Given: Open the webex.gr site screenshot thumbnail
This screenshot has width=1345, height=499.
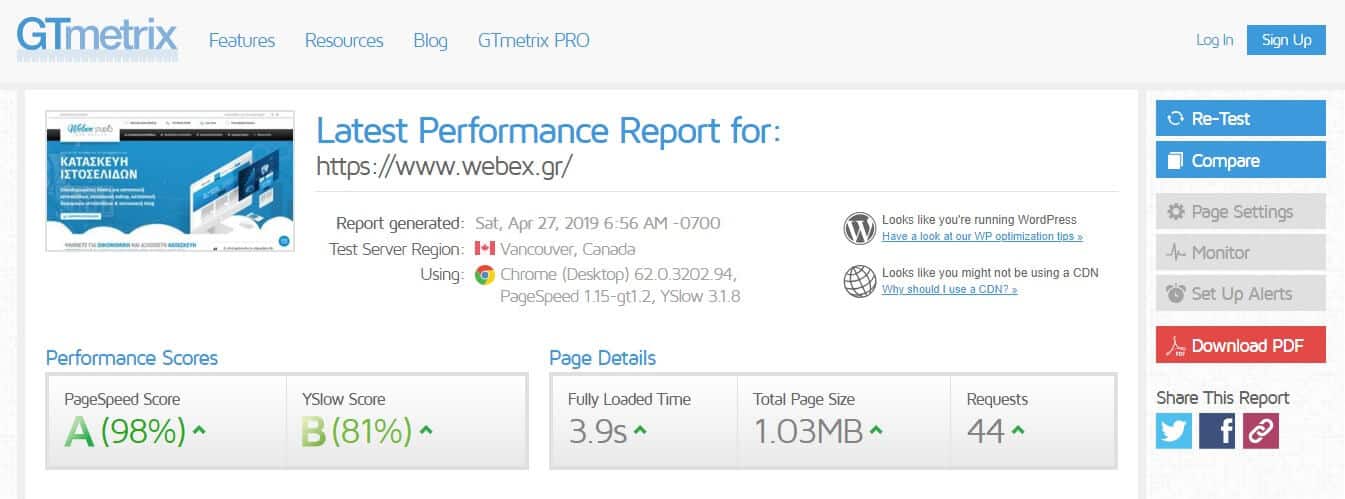Looking at the screenshot, I should coord(170,180).
